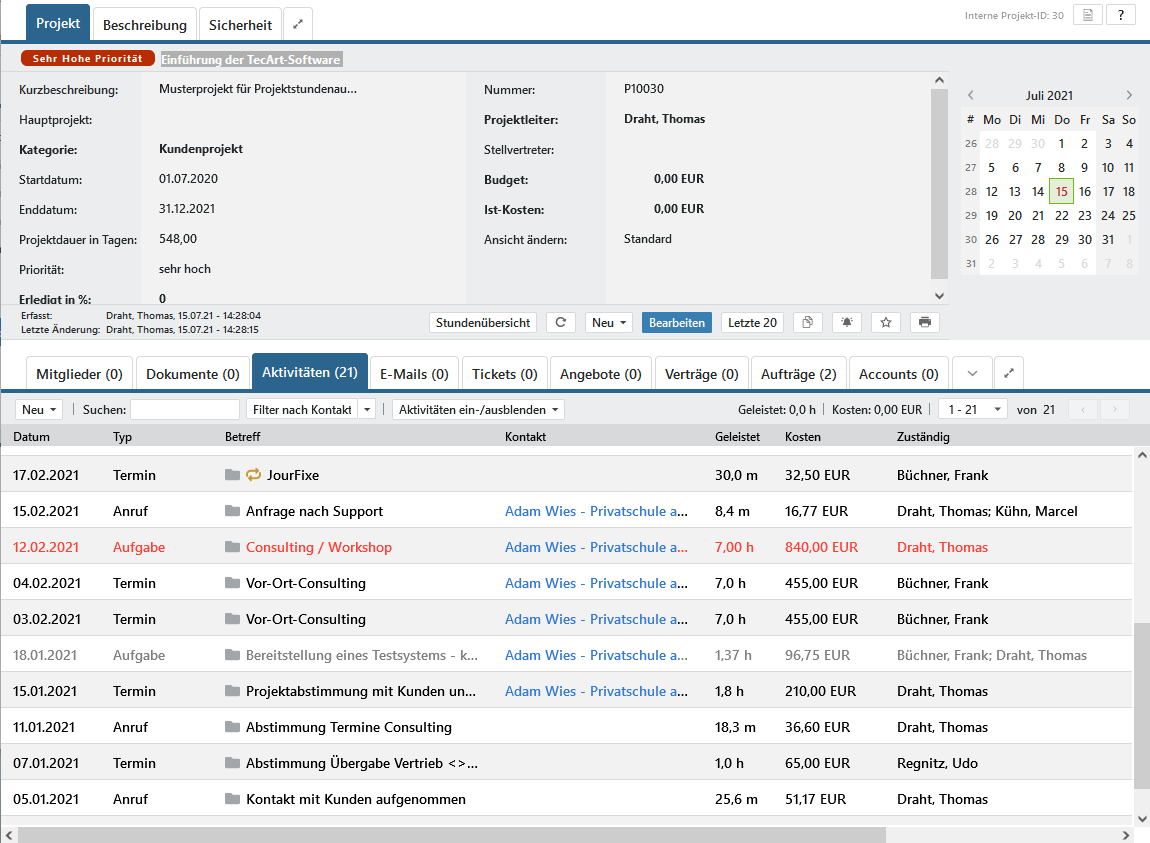1150x843 pixels.
Task: Open the help question mark icon
Action: coord(1121,15)
